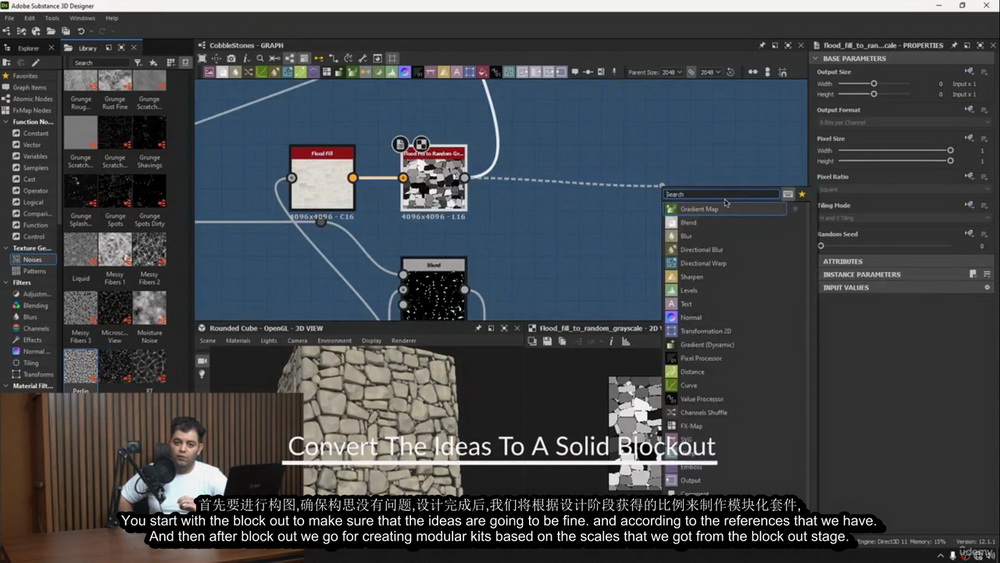Click the camera snapshot icon in graph toolbar
Viewport: 1000px width, 563px height.
tap(232, 59)
